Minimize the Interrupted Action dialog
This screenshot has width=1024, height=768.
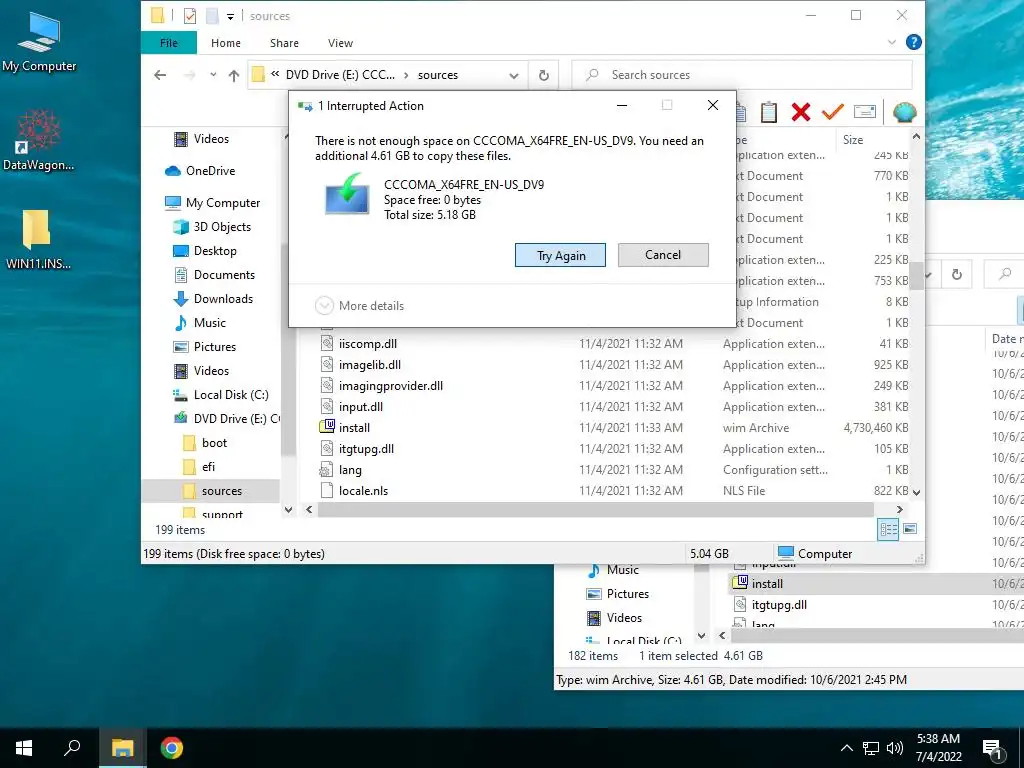622,105
